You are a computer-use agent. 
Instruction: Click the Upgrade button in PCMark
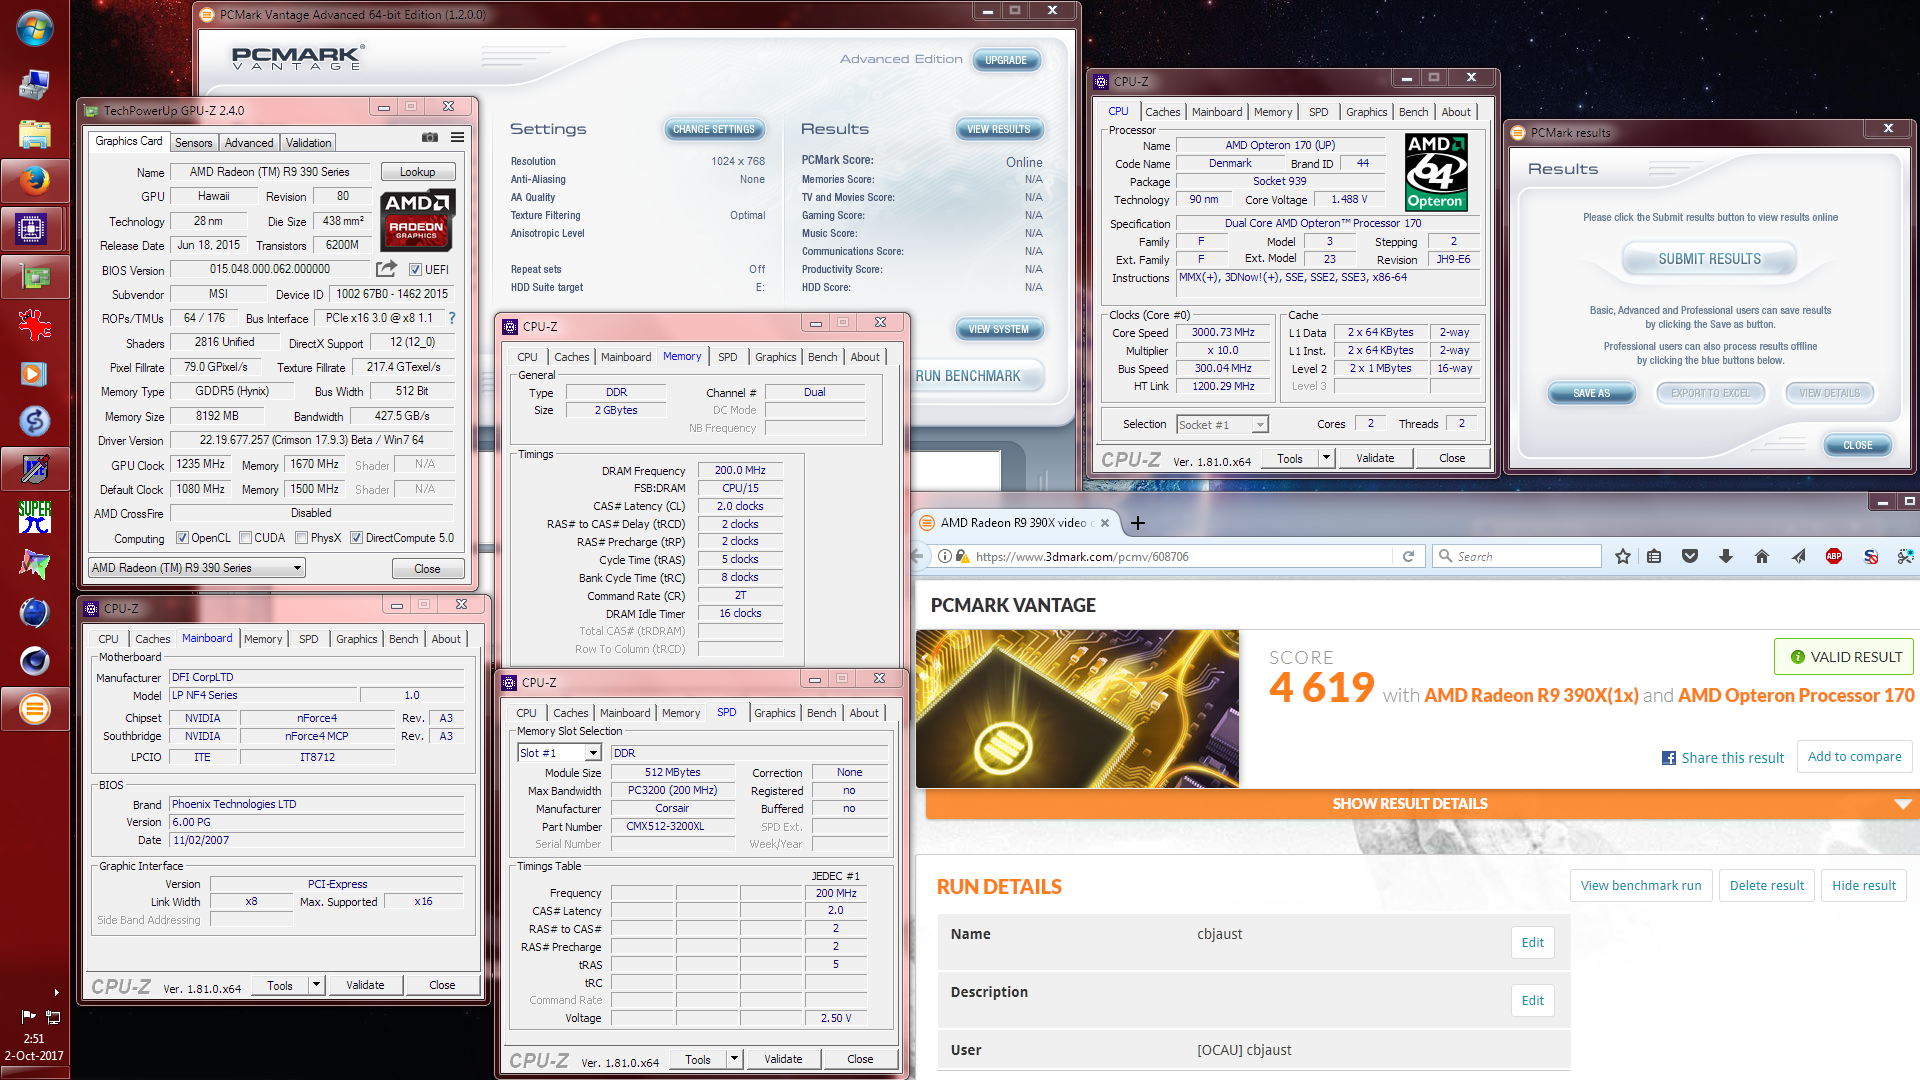point(1006,60)
